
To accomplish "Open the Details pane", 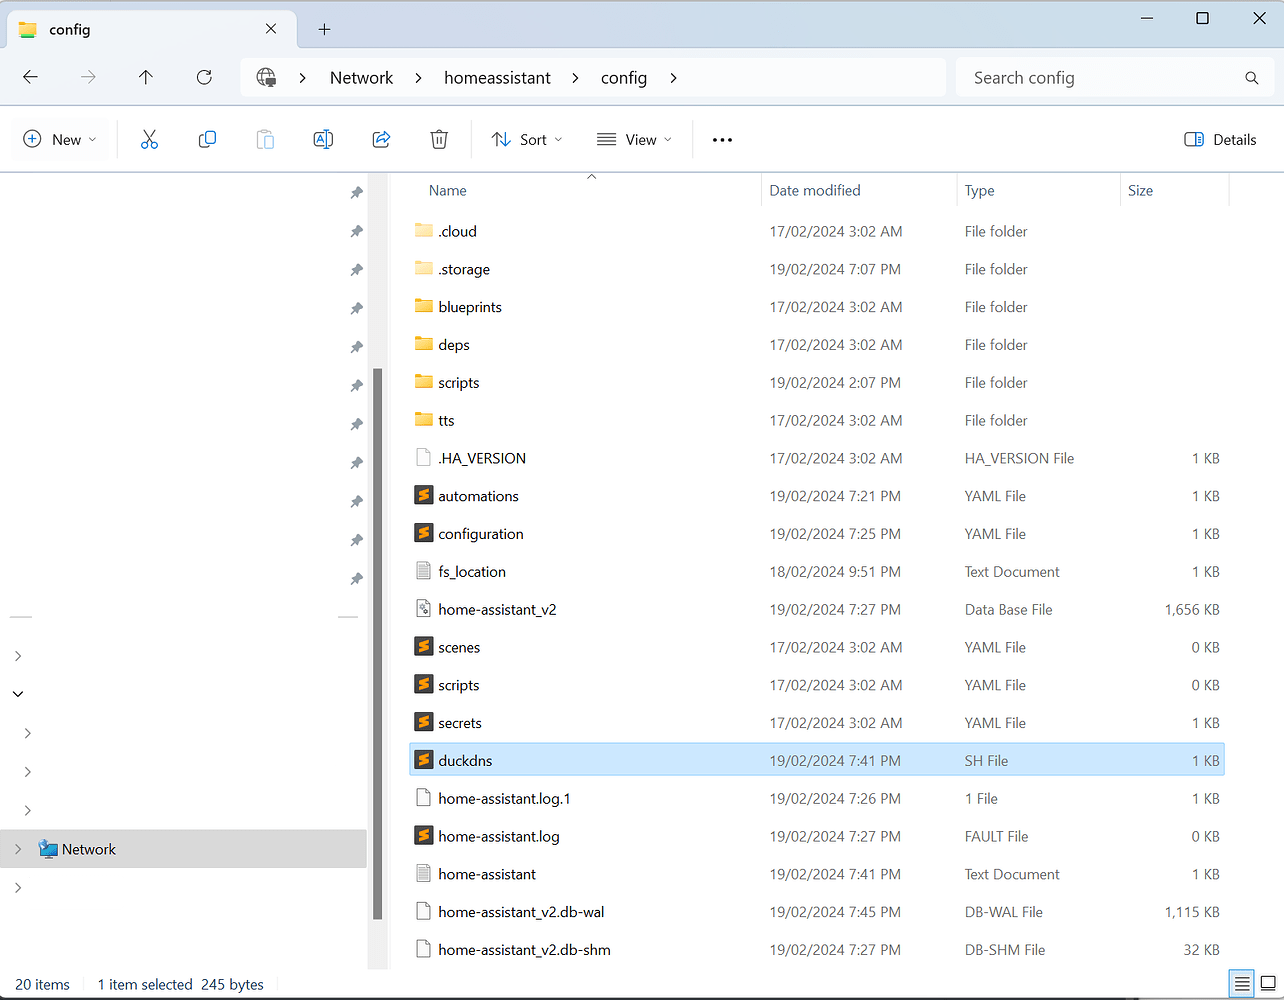I will pos(1219,139).
